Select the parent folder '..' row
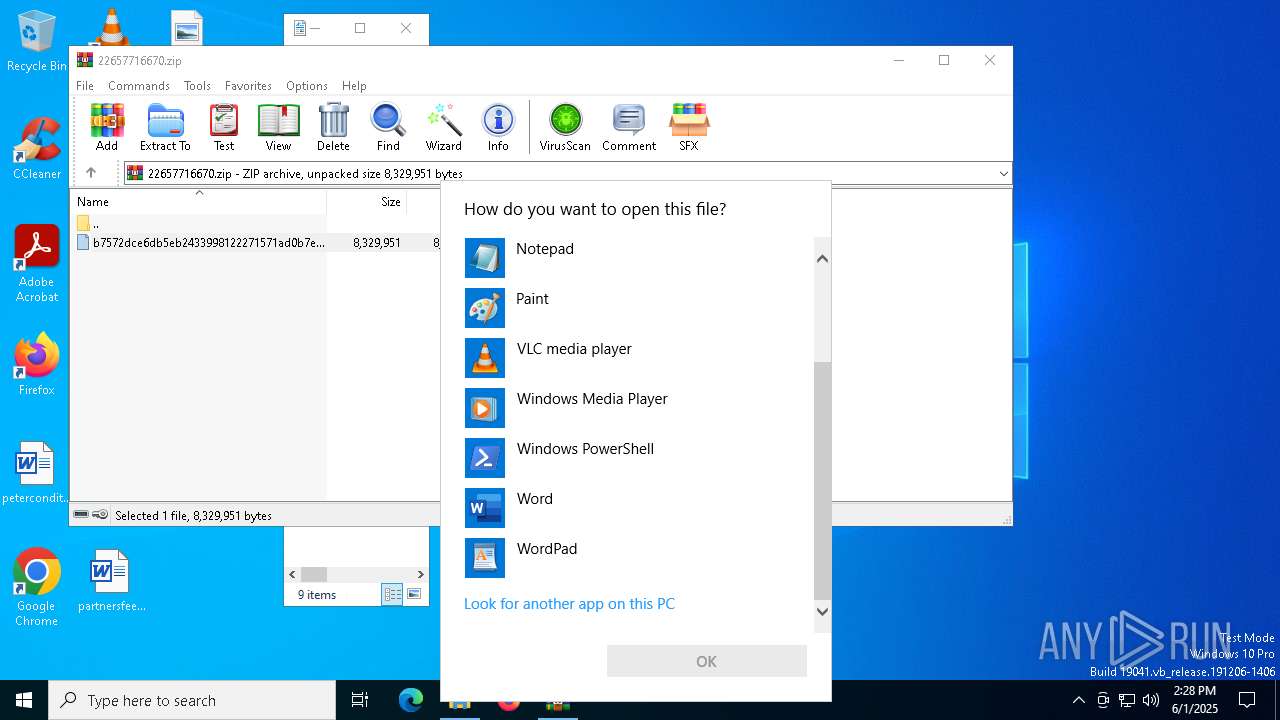 88,223
